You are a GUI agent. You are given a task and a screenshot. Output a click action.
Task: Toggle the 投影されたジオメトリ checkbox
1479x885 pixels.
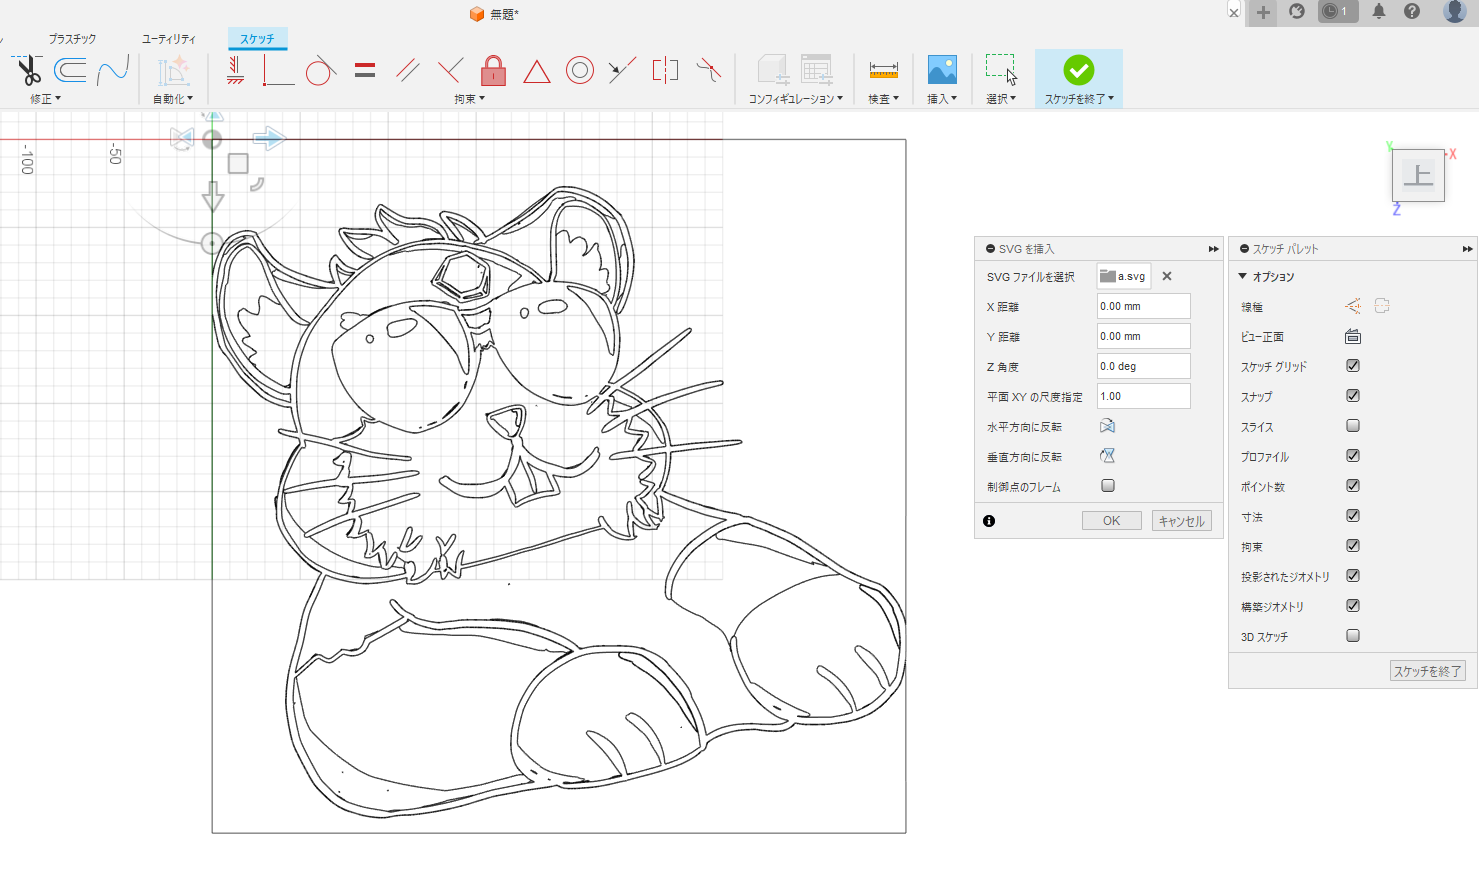1353,576
